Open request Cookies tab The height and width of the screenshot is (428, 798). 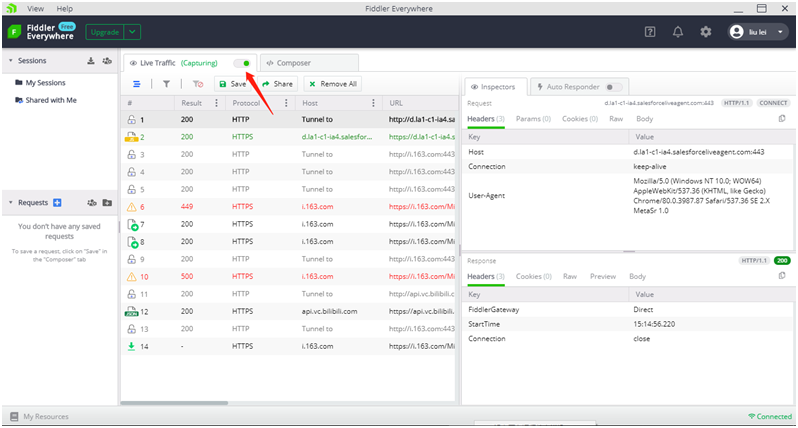pos(579,119)
